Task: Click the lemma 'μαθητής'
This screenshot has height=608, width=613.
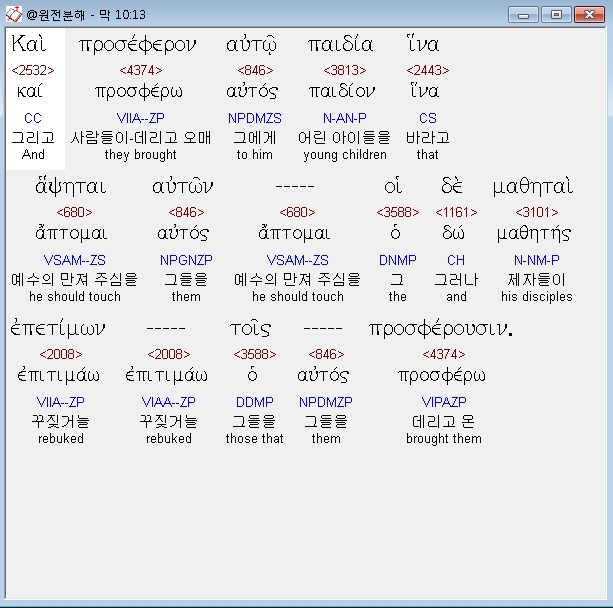Action: point(534,234)
